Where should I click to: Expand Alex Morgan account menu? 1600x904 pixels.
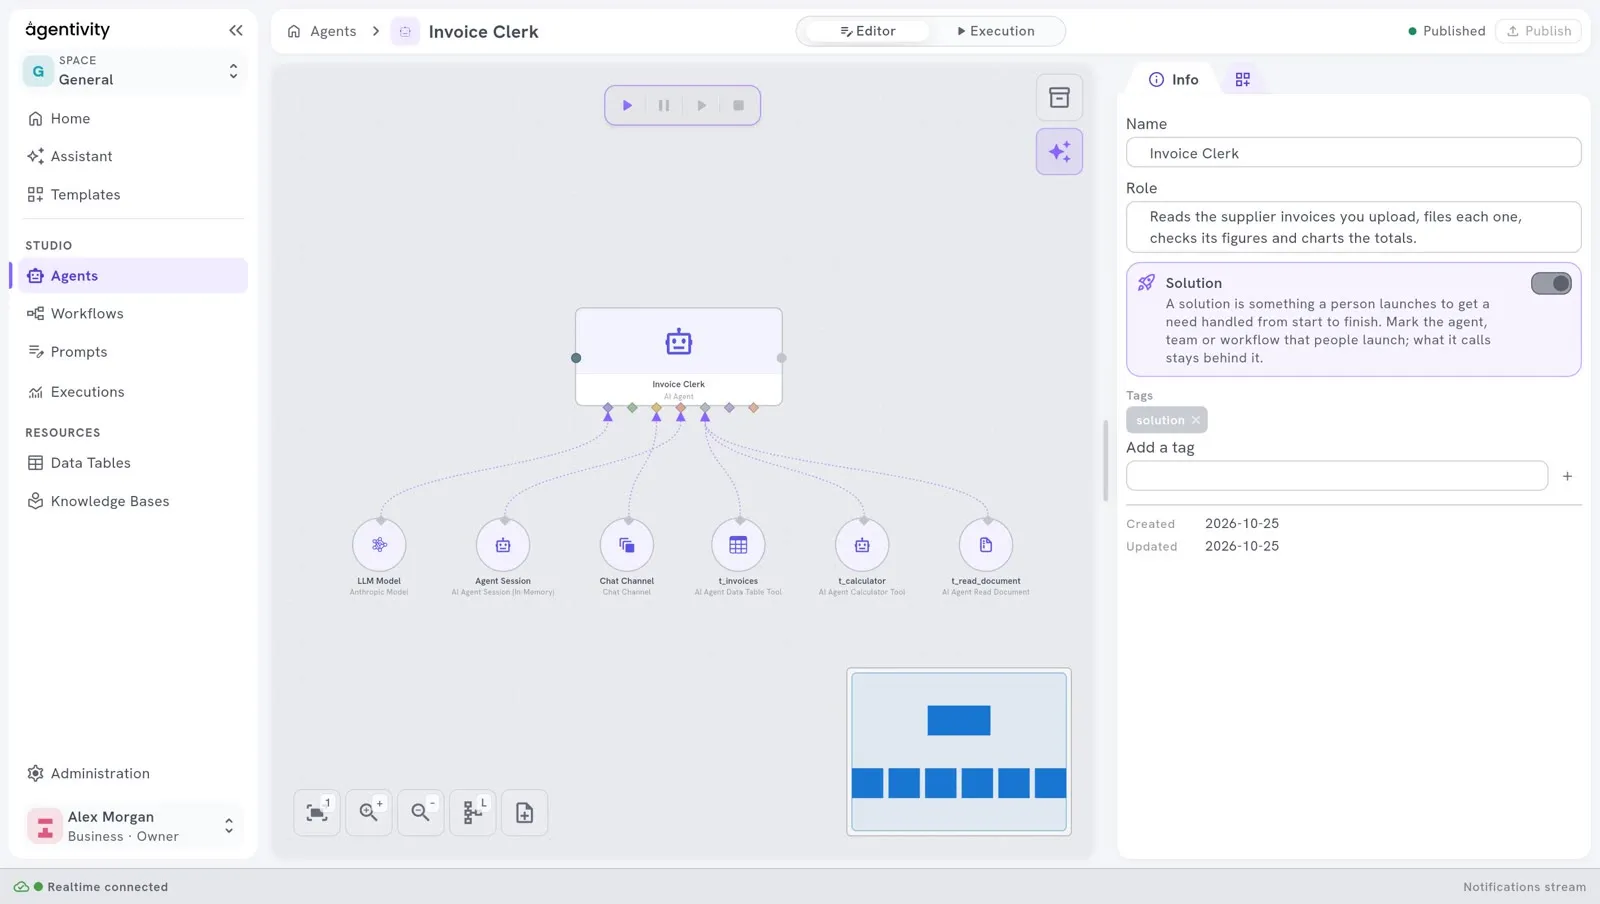(x=134, y=826)
